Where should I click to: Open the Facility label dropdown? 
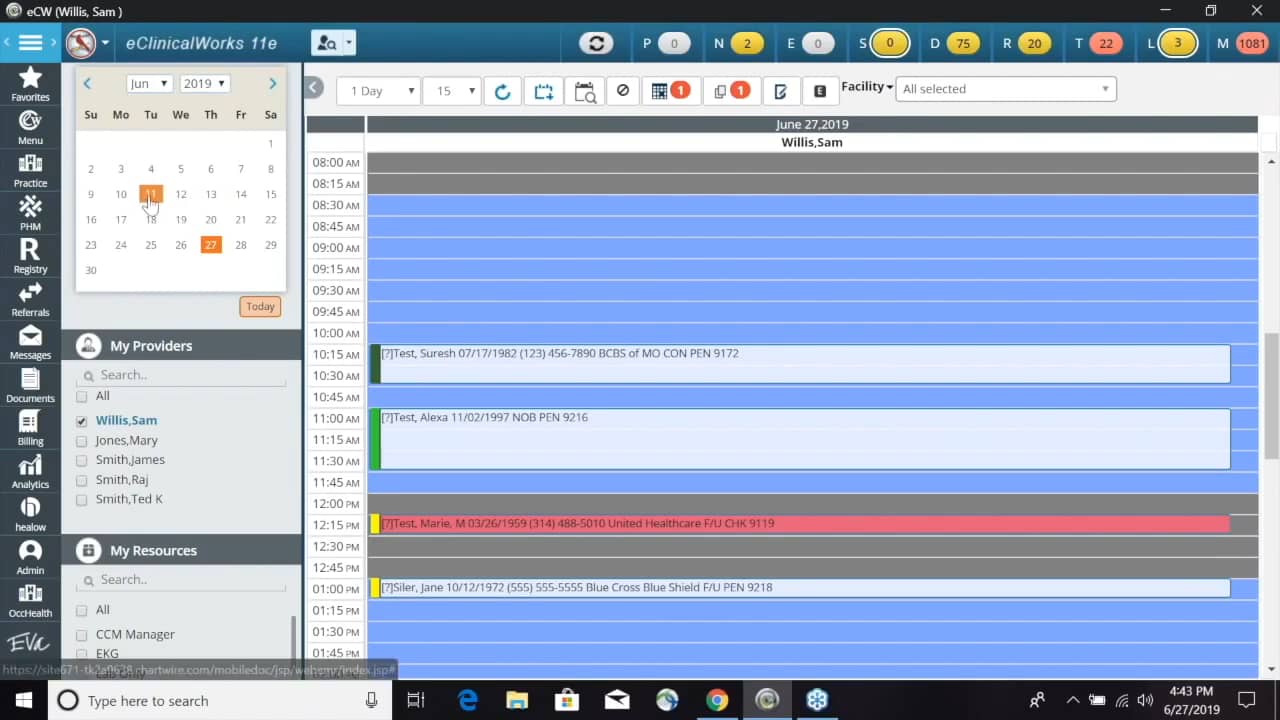click(x=867, y=87)
